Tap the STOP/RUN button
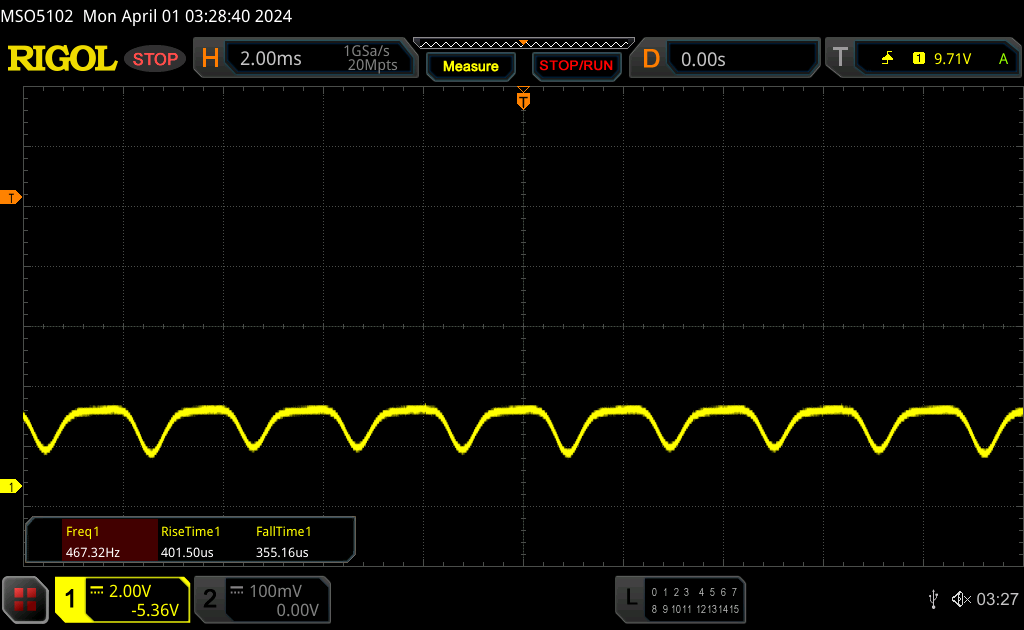Screen dimensions: 1024x630 pos(576,66)
